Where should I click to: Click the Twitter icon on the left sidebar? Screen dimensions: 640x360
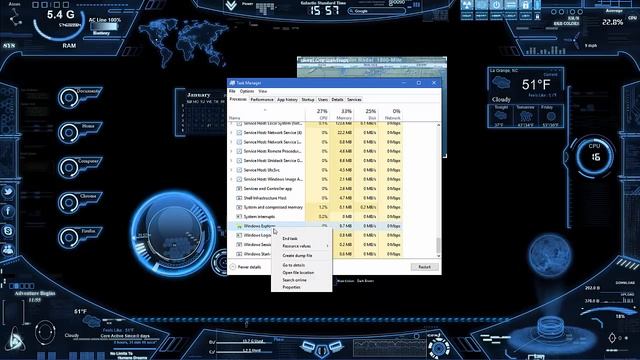click(8, 192)
